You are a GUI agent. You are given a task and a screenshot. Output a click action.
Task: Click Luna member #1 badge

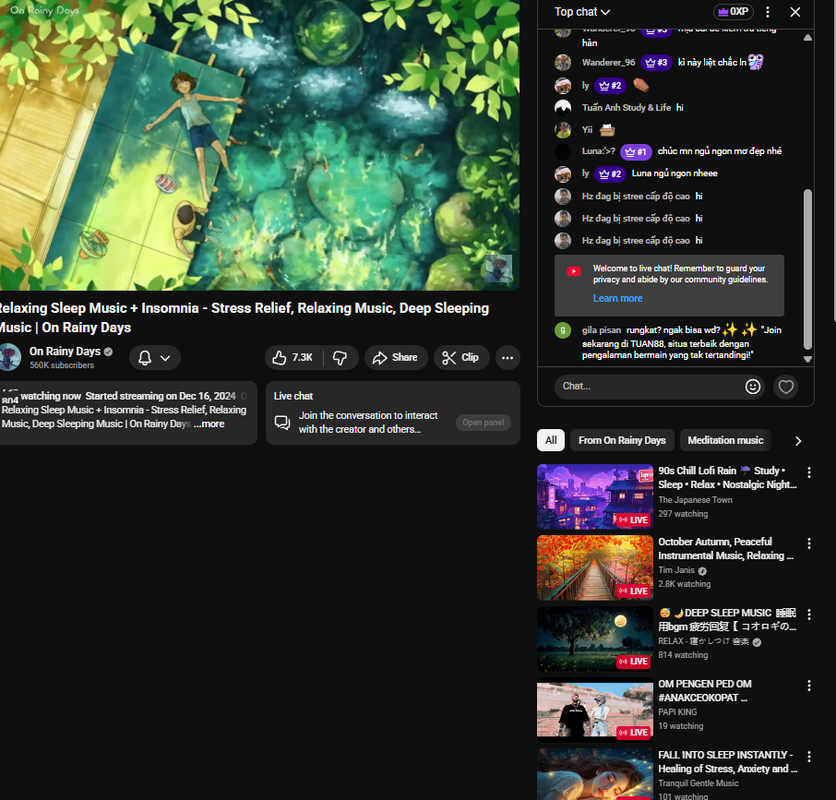(x=636, y=152)
